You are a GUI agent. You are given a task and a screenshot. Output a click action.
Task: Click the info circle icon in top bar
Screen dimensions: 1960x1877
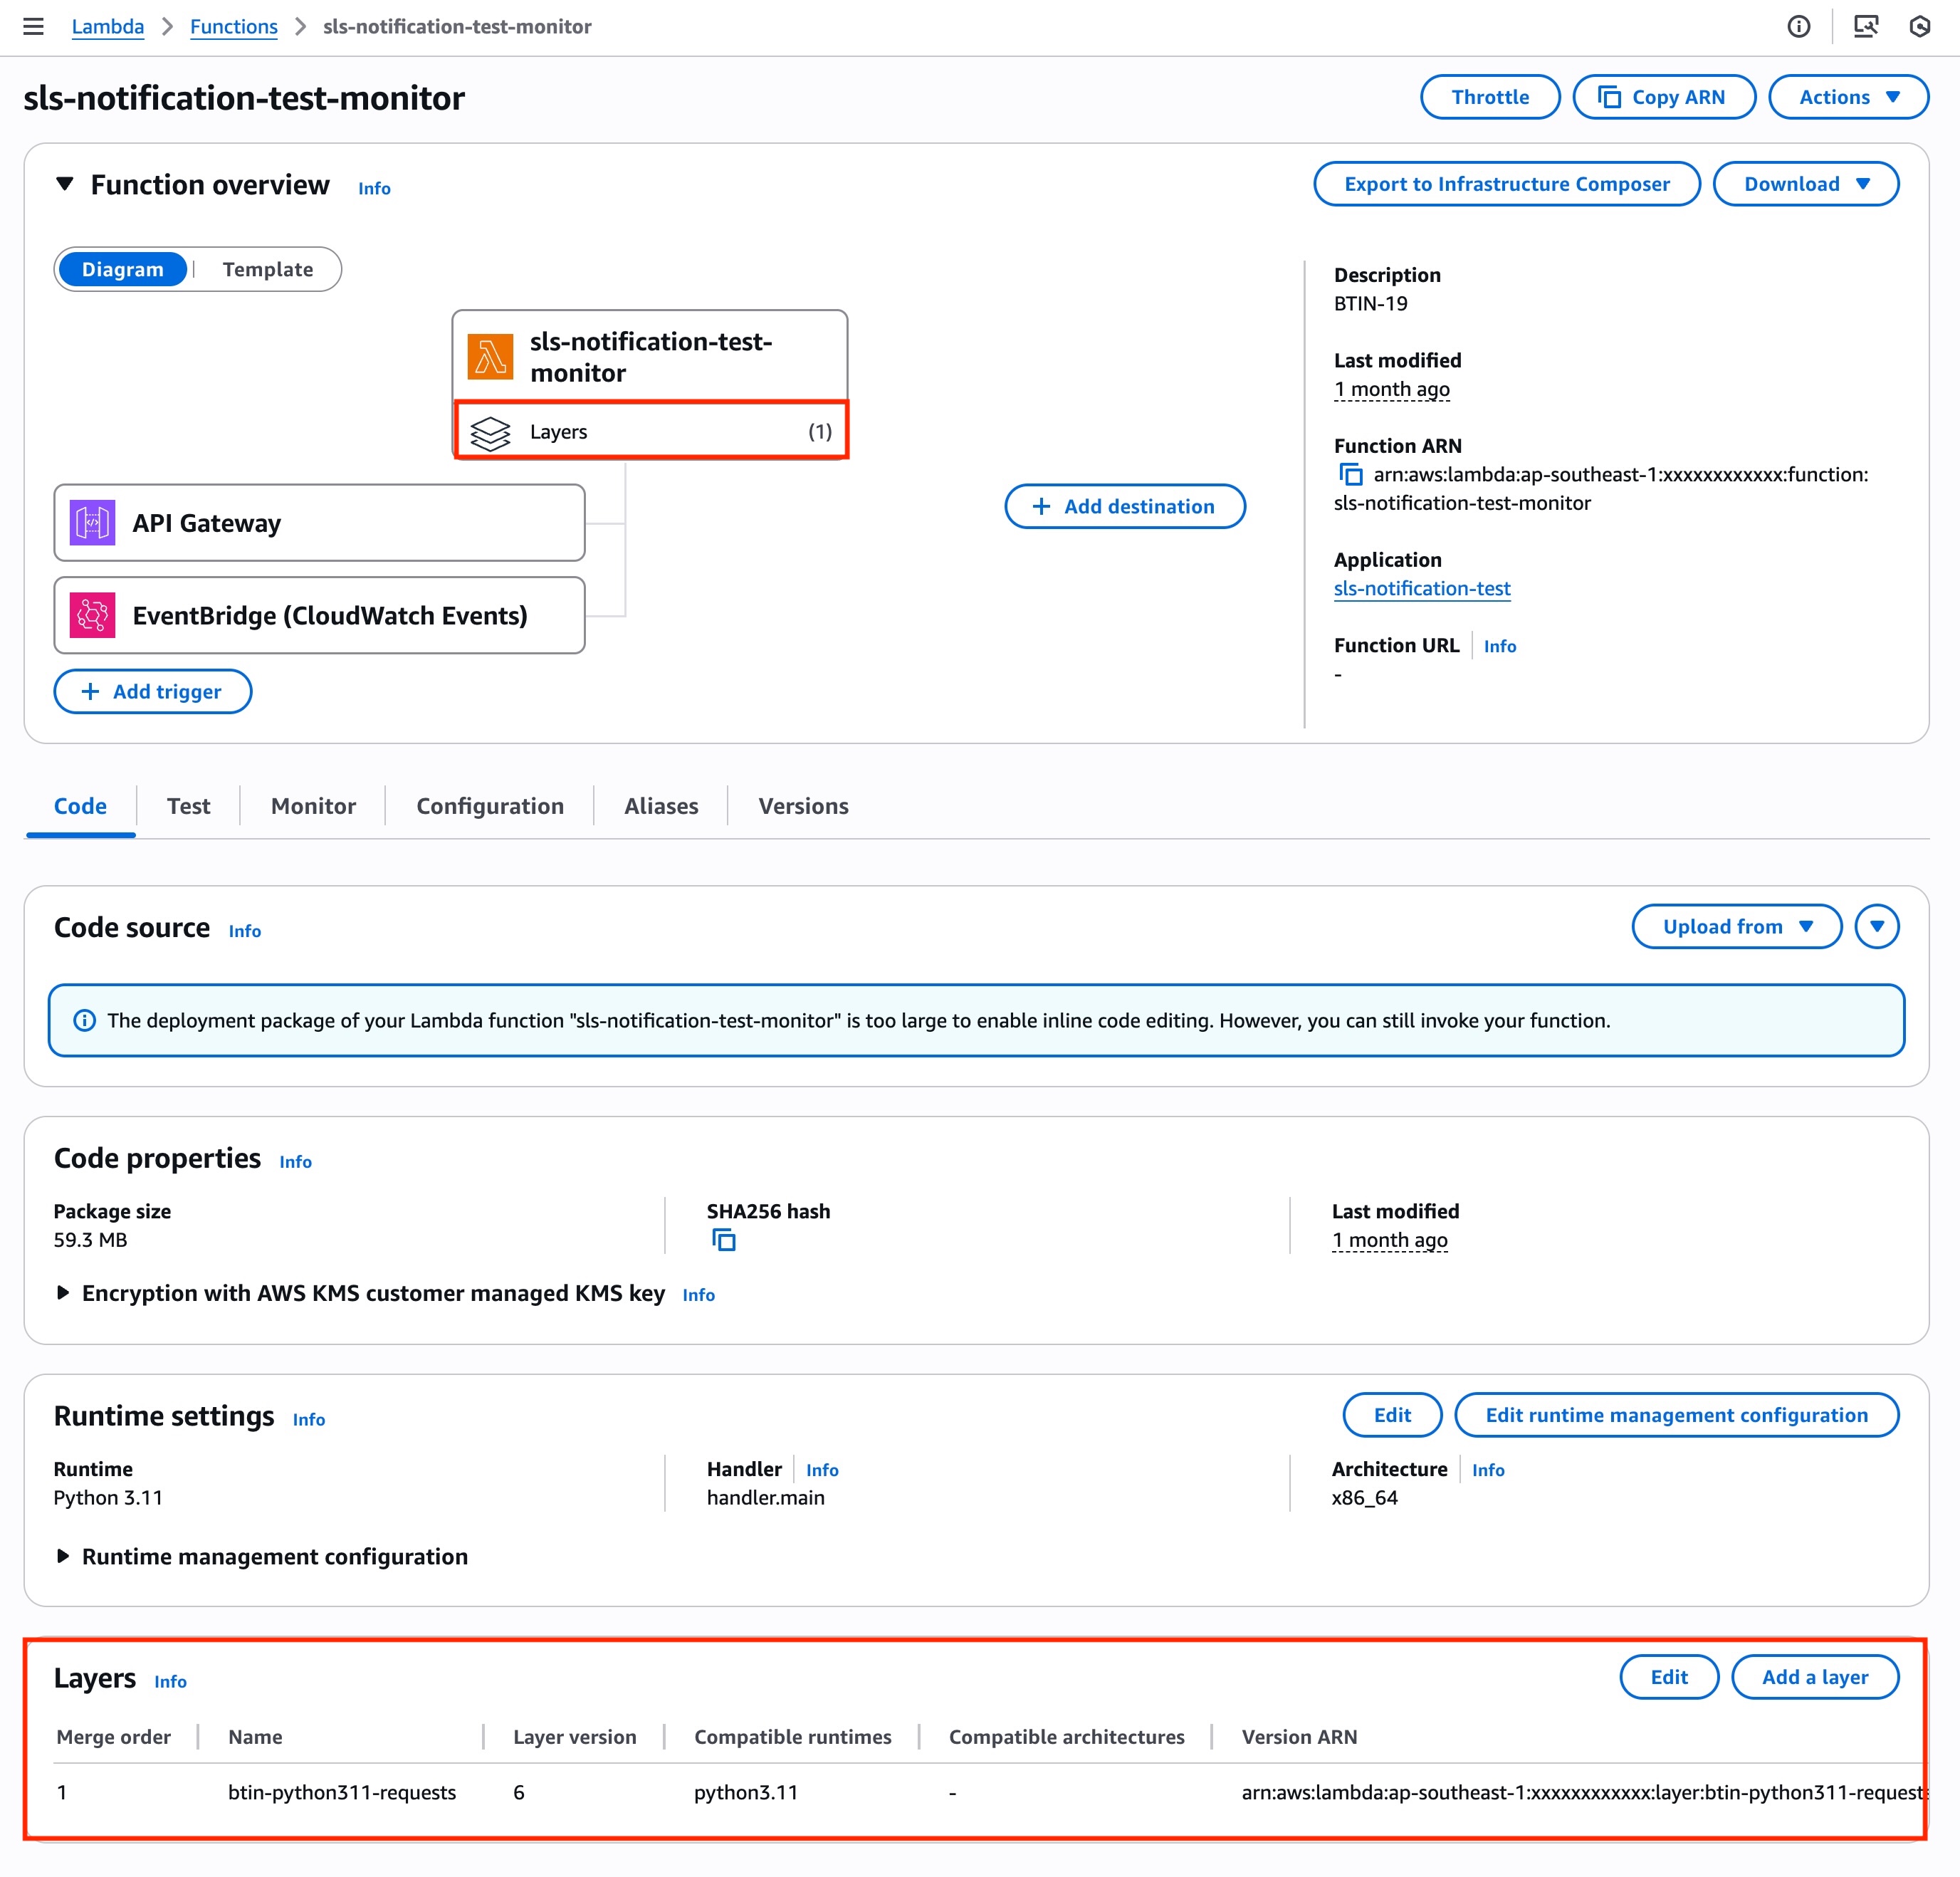coord(1798,27)
